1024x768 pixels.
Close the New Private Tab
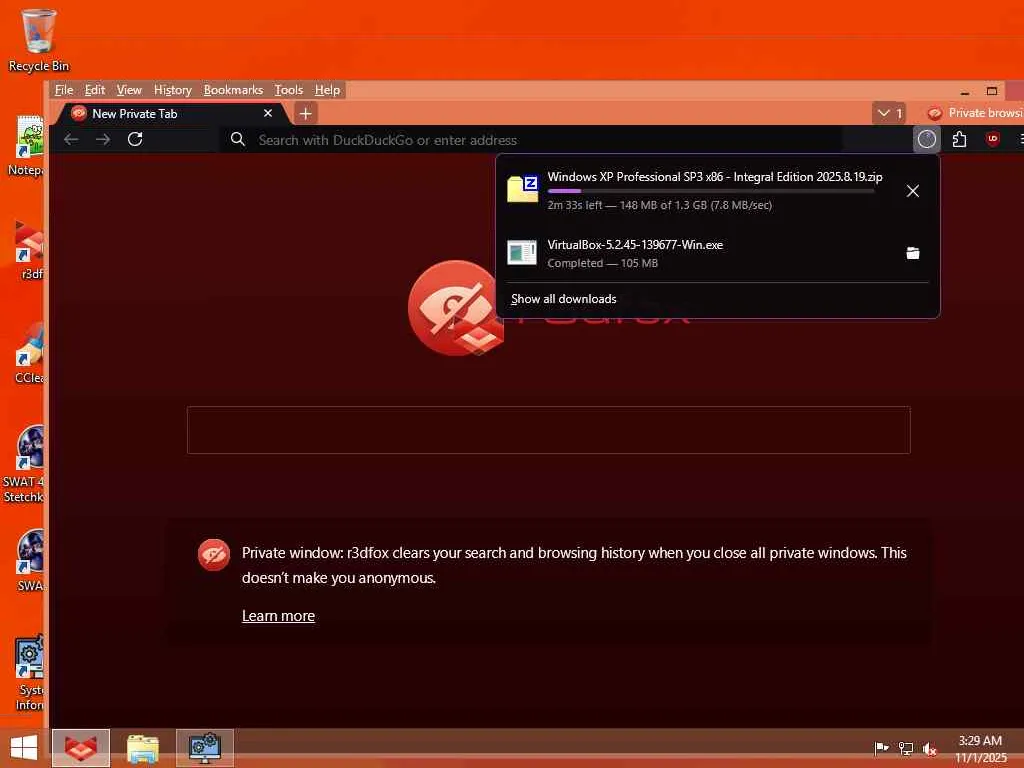pos(268,113)
